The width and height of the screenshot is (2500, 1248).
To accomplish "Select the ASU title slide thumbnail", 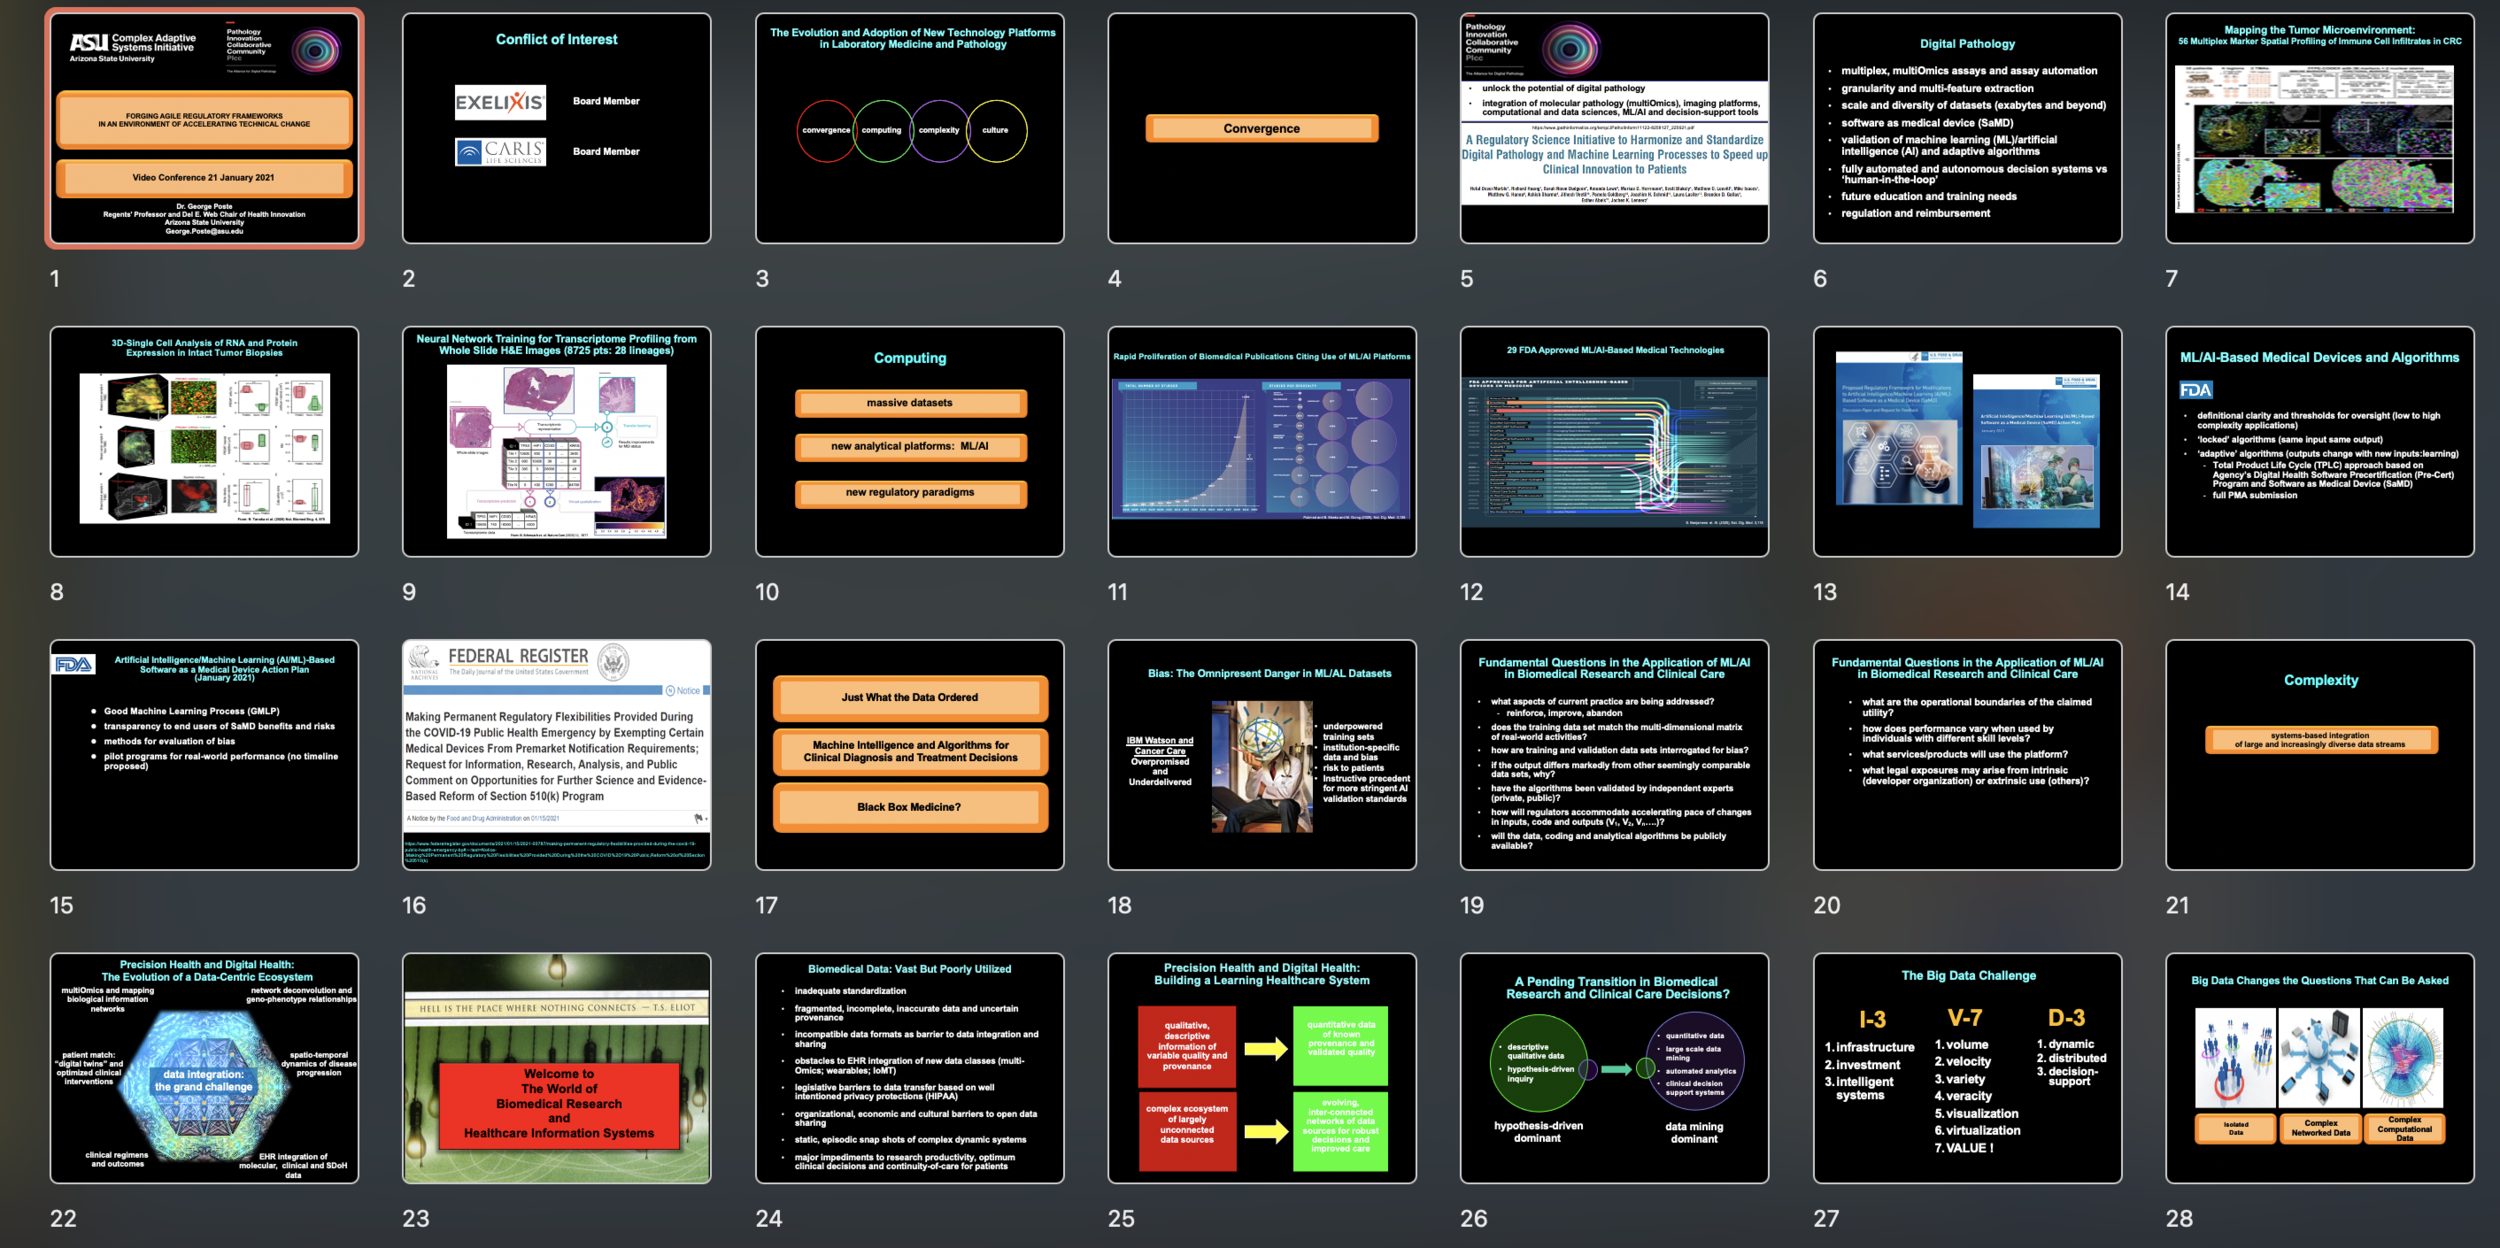I will (x=204, y=128).
